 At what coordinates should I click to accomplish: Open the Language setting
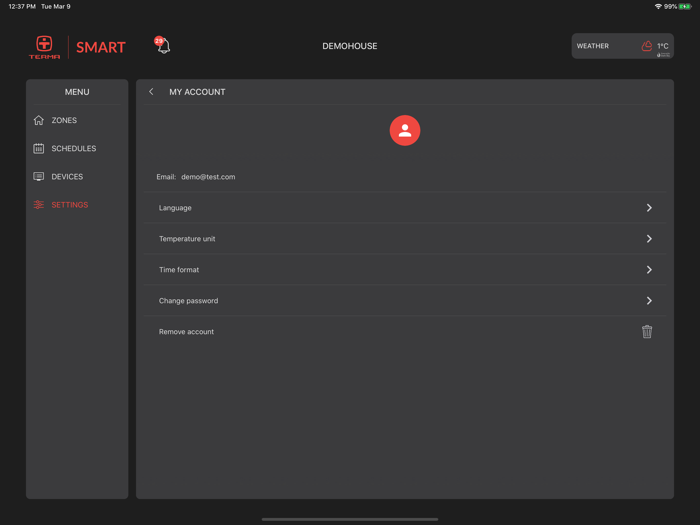coord(405,208)
